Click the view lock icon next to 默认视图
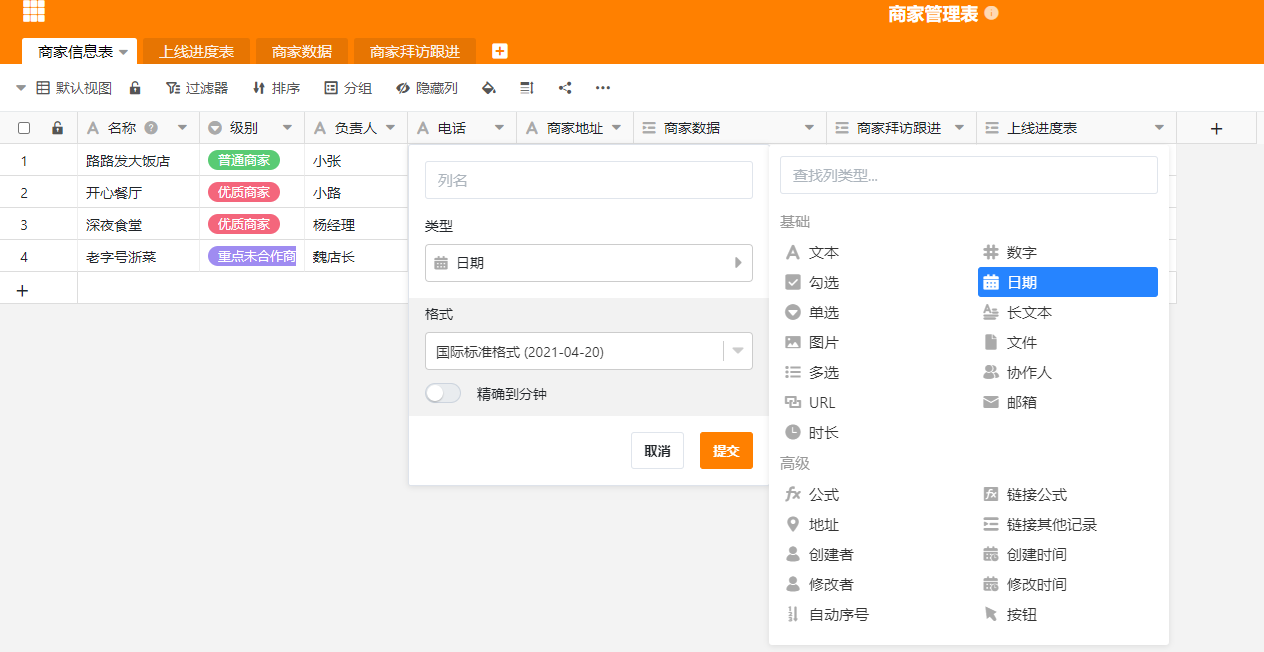The image size is (1264, 652). click(135, 88)
